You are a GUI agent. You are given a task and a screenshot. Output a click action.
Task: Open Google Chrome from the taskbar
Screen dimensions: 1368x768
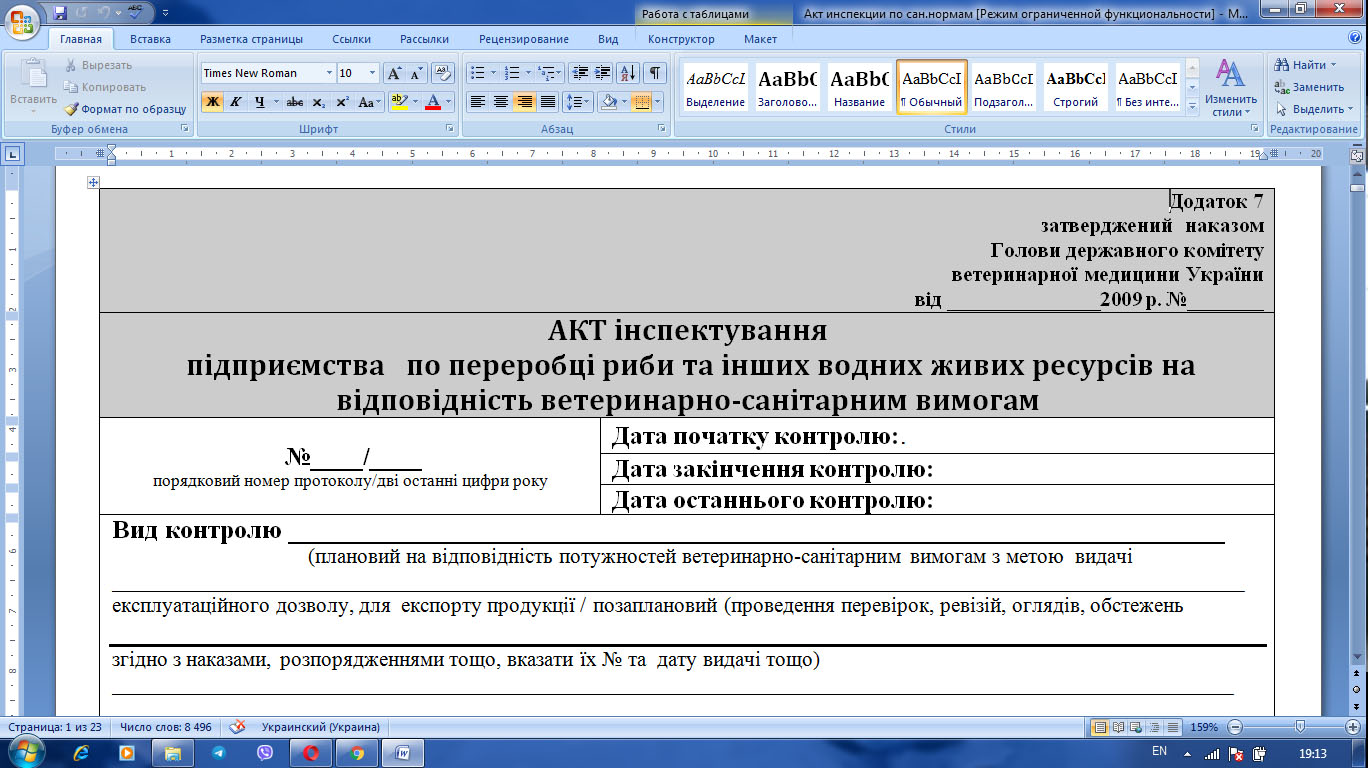[357, 753]
